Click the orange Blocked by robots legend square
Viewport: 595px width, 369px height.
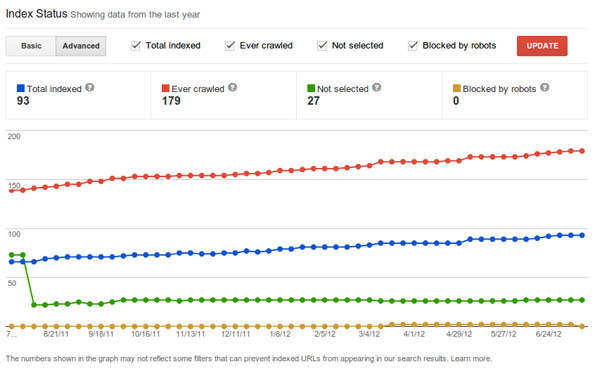(456, 88)
